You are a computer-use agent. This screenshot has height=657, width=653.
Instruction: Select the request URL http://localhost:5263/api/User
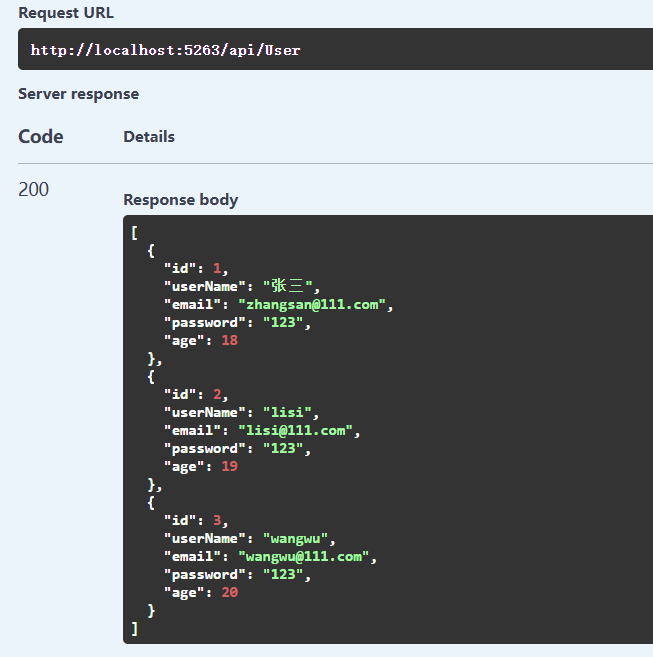coord(165,50)
